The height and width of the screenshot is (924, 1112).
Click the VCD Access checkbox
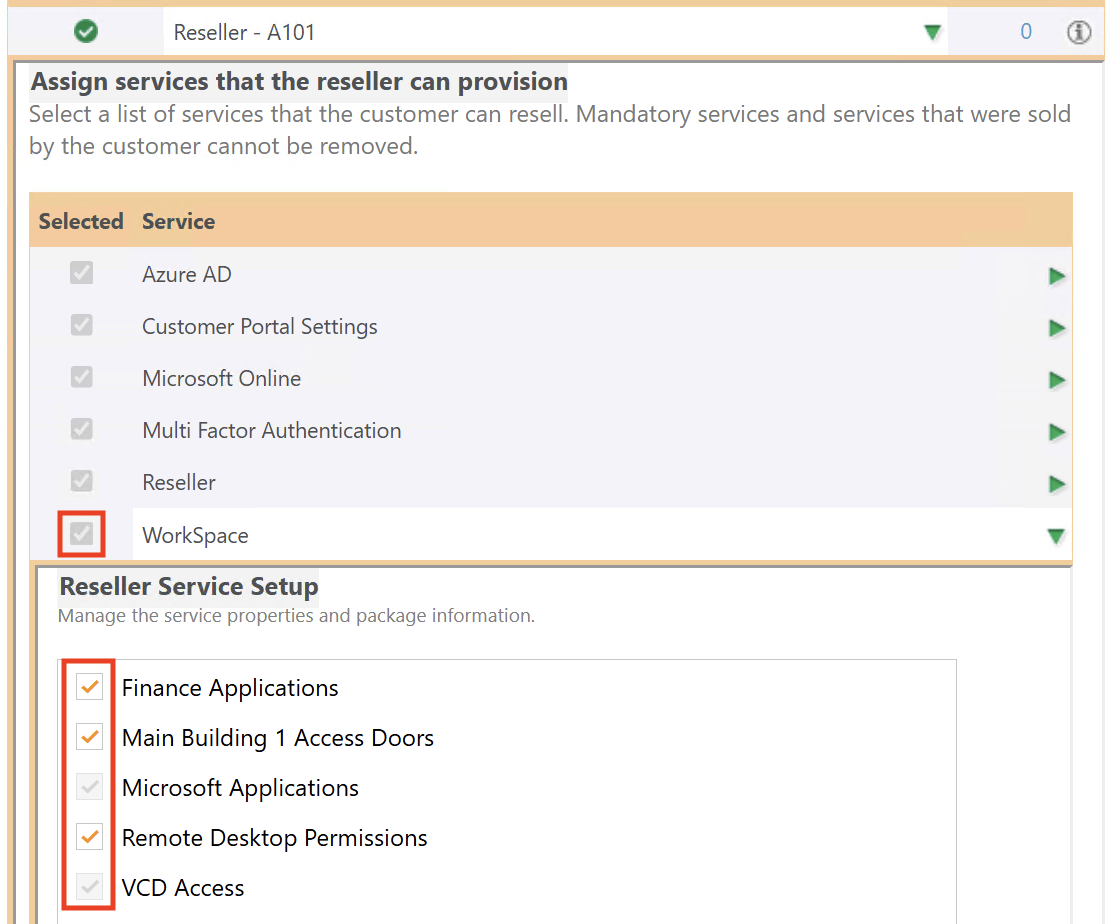click(x=90, y=887)
